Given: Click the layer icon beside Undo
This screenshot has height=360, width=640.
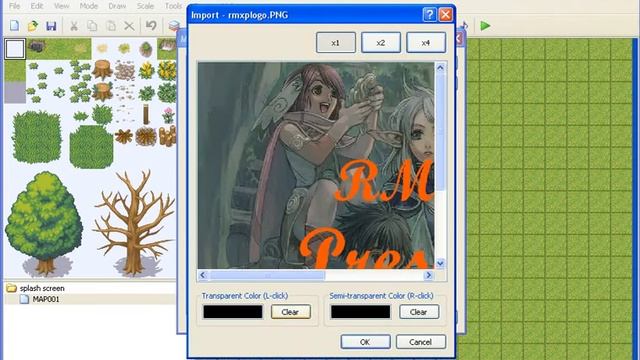Looking at the screenshot, I should coord(174,26).
